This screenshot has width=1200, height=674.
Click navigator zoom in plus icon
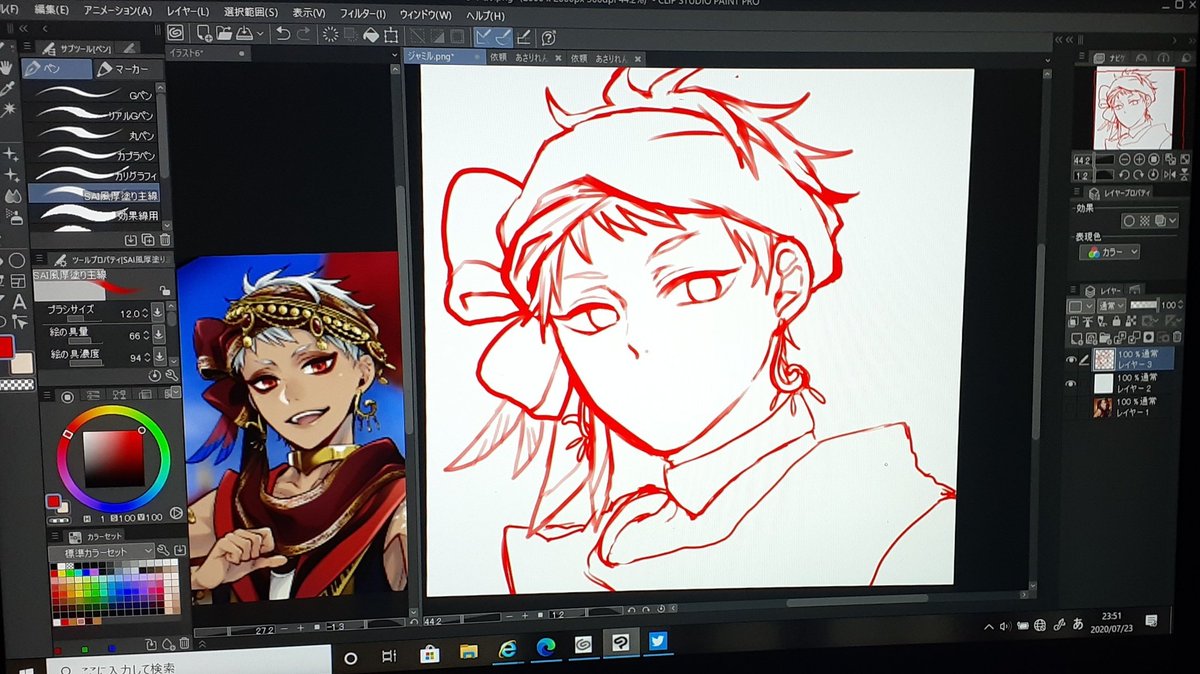[1140, 159]
